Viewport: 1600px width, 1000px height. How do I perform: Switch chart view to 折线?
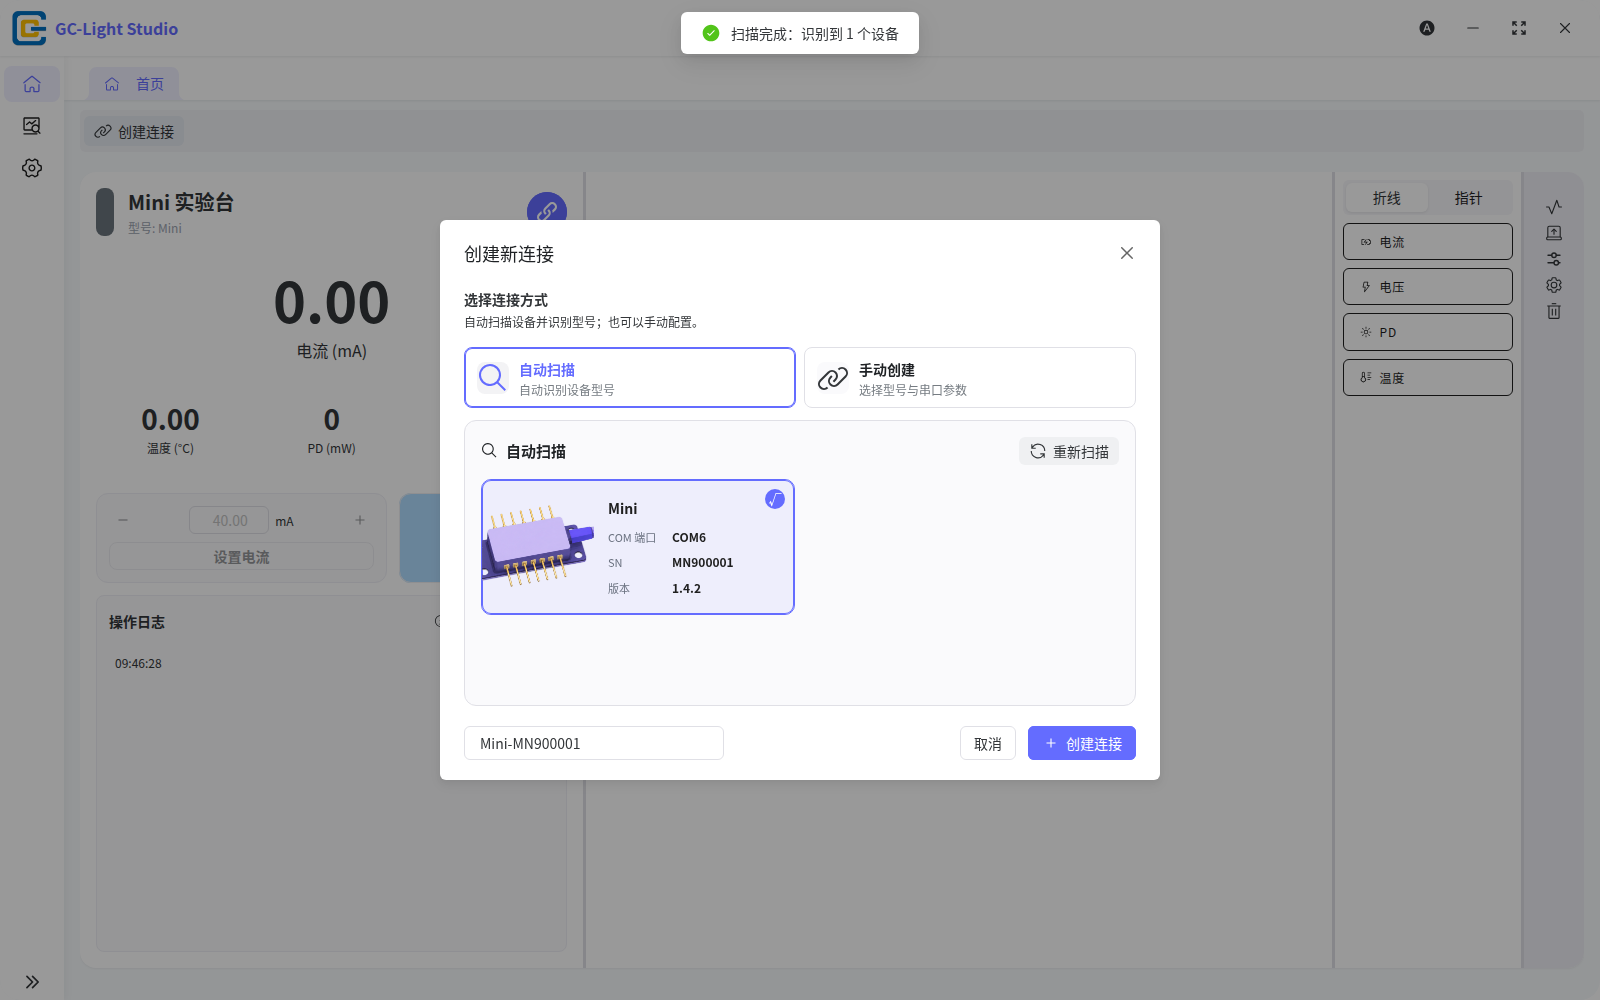(1387, 198)
